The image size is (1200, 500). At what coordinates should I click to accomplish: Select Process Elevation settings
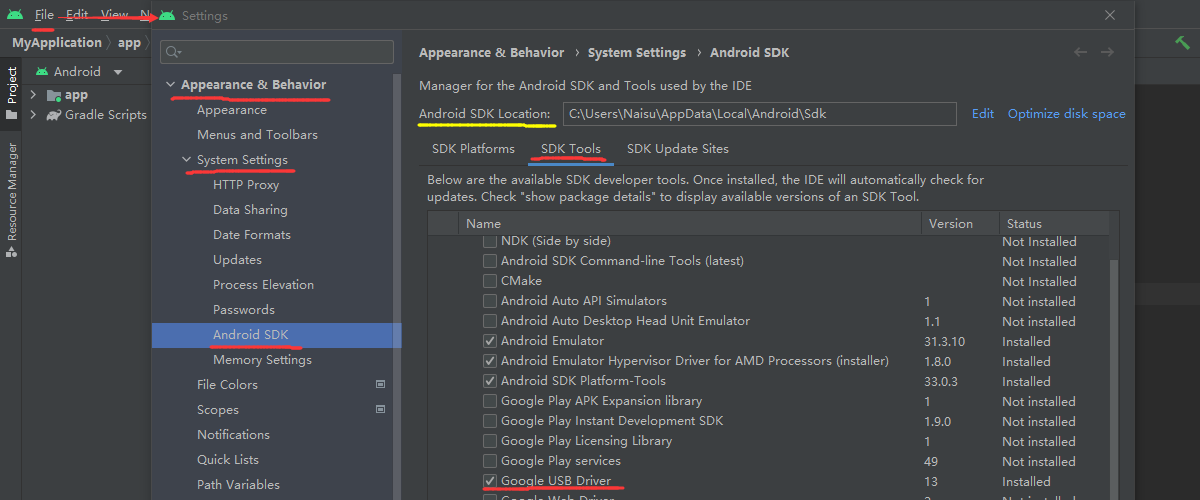click(x=263, y=285)
